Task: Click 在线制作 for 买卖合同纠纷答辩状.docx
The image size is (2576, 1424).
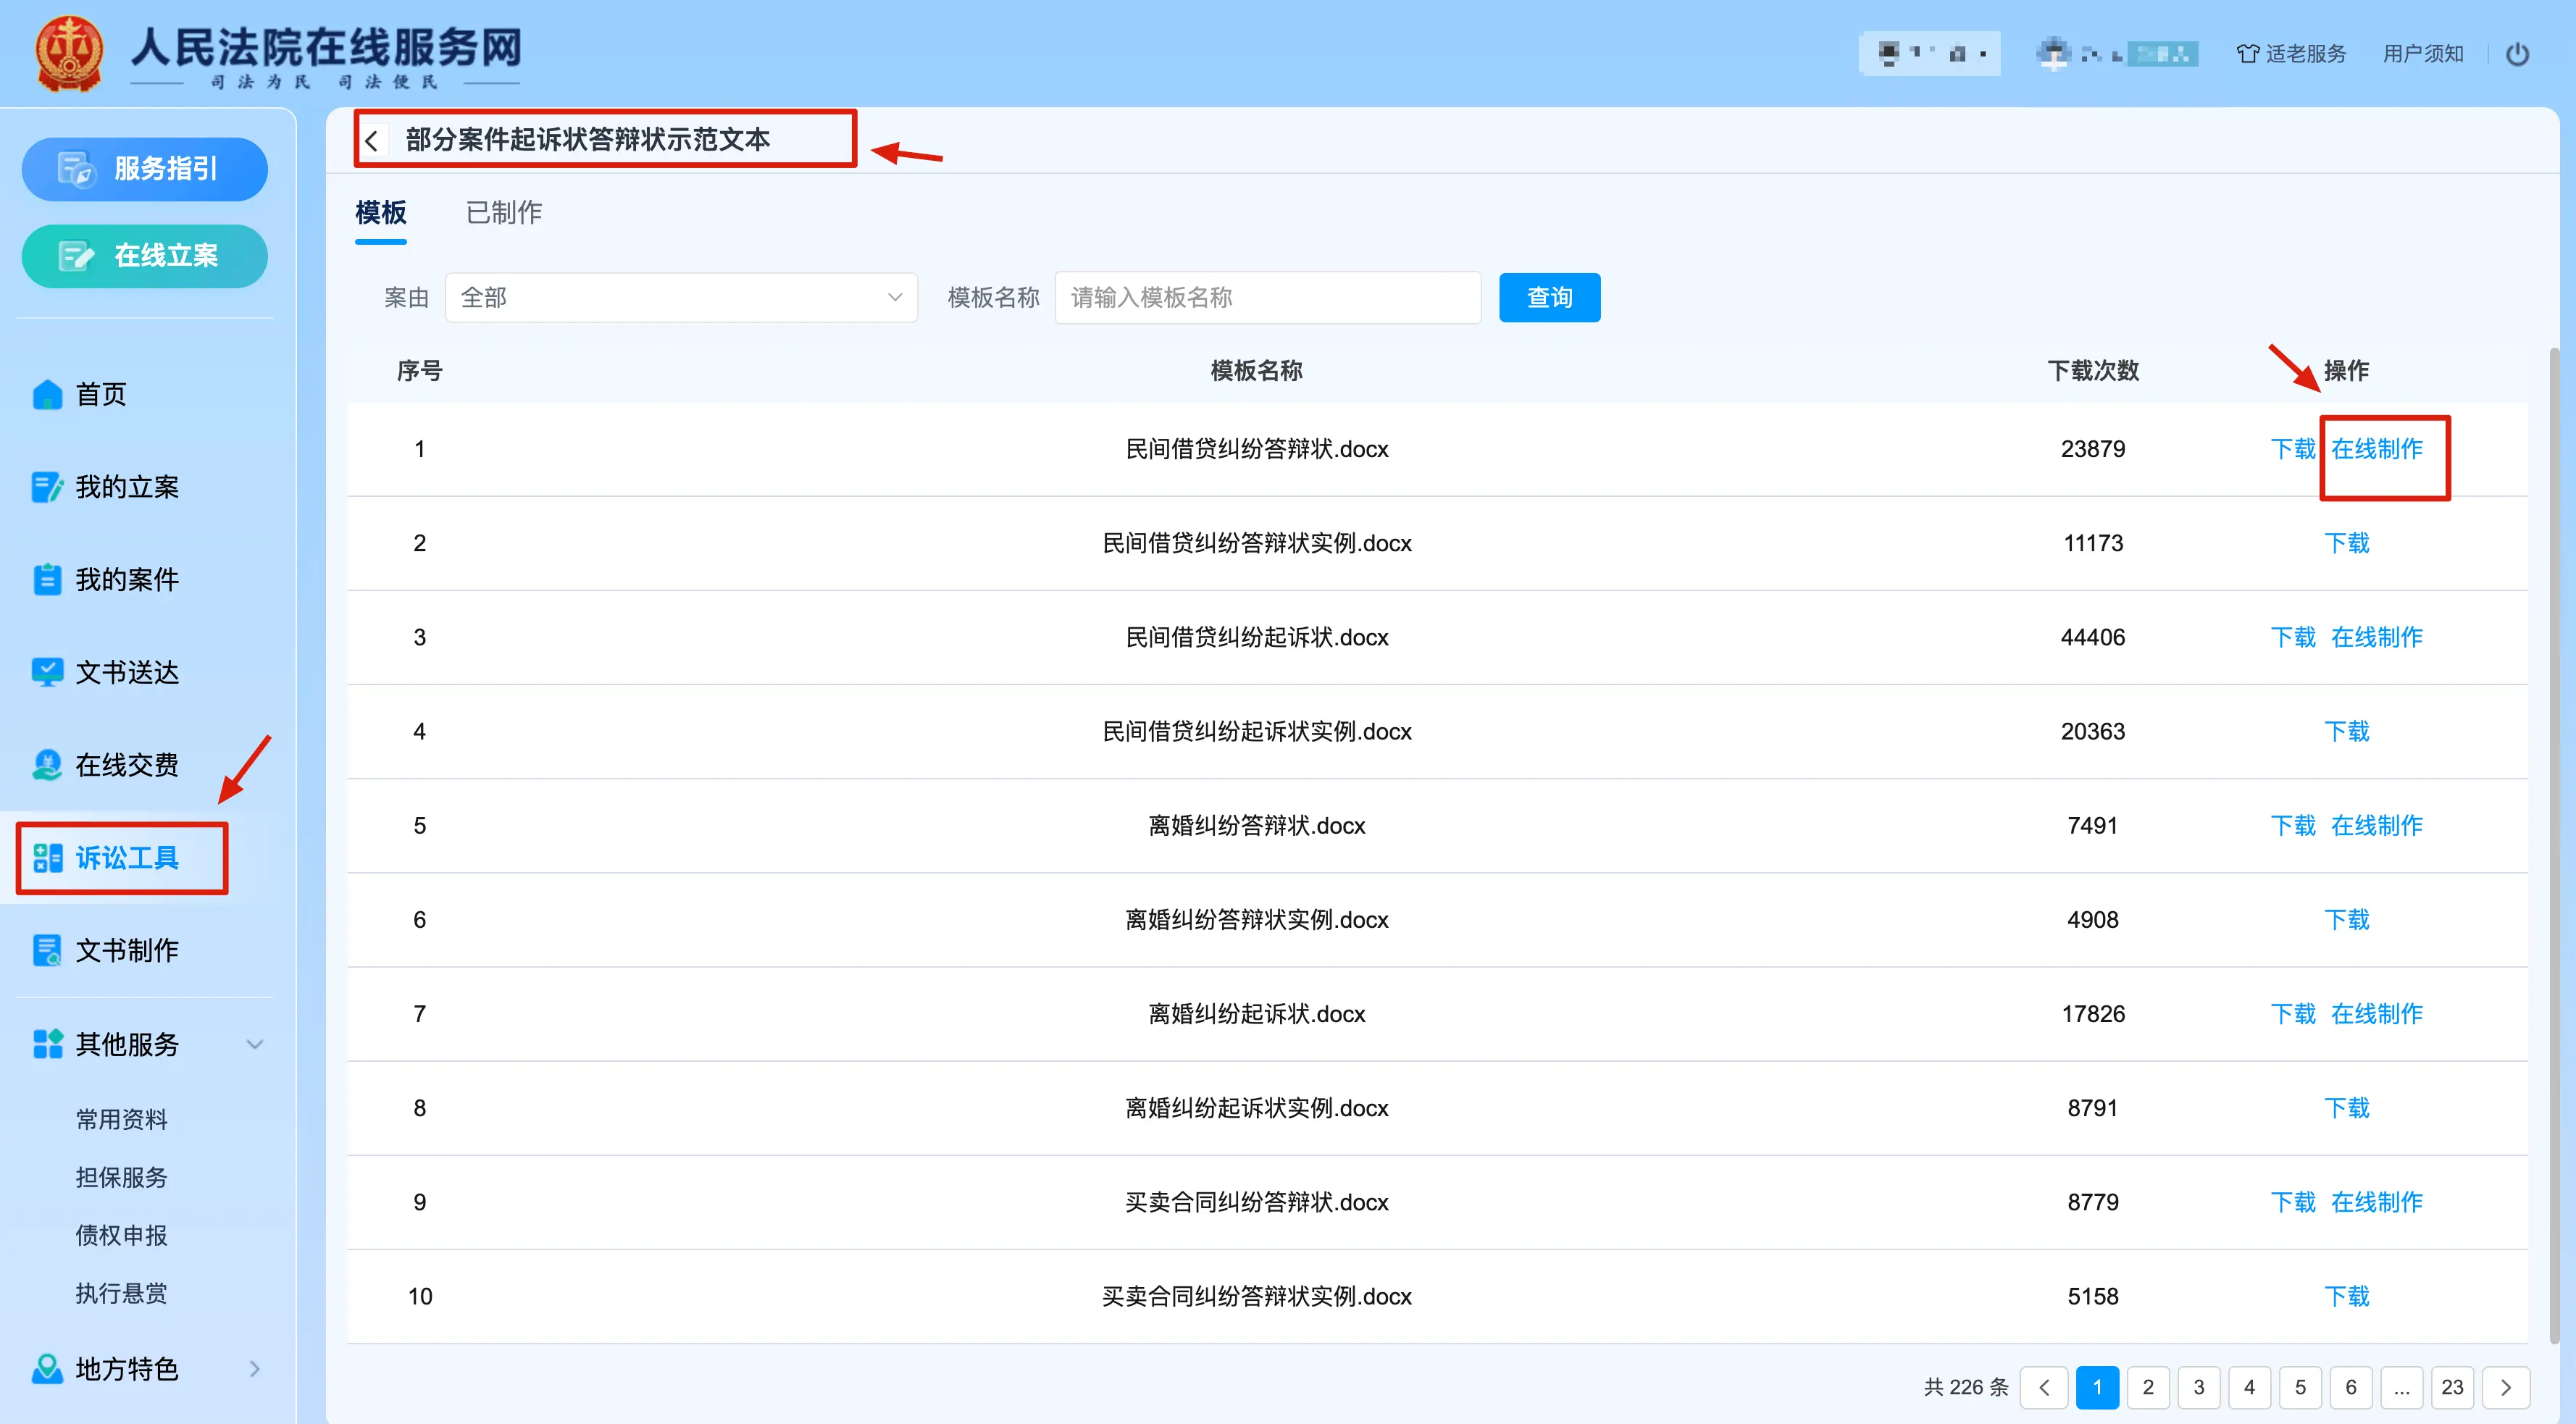Action: [2376, 1202]
